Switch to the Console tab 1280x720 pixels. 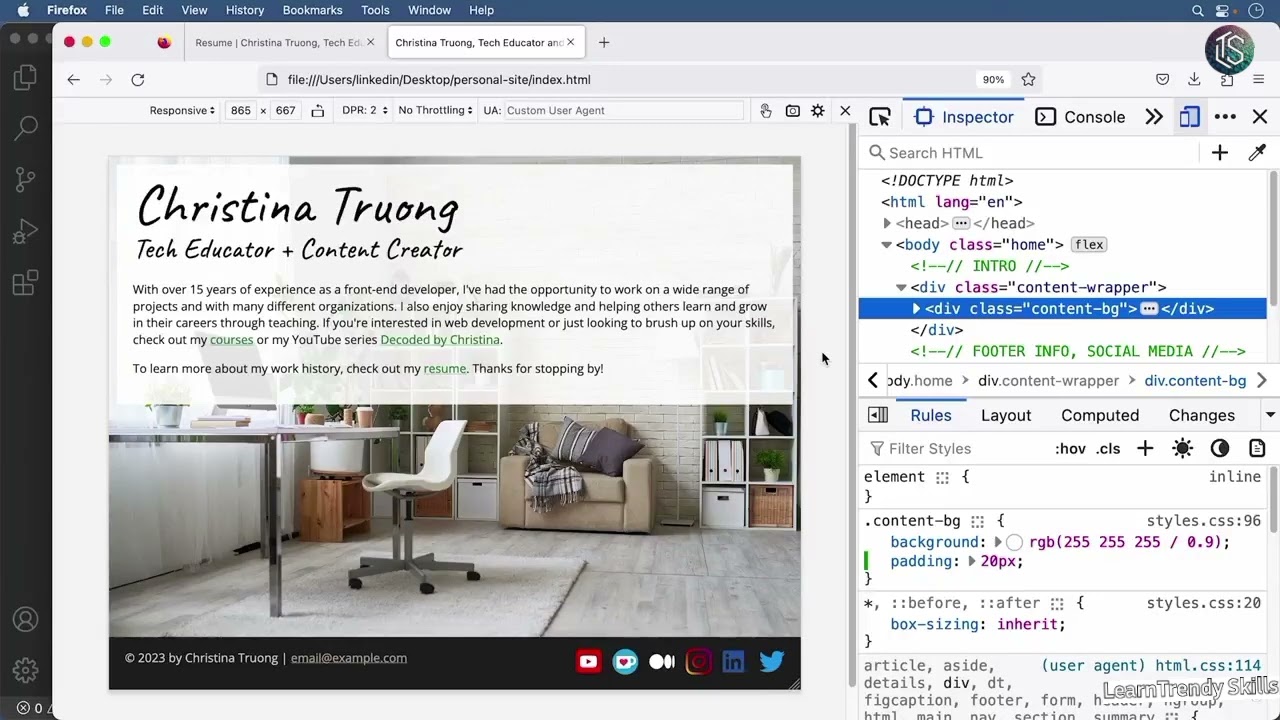point(1080,117)
